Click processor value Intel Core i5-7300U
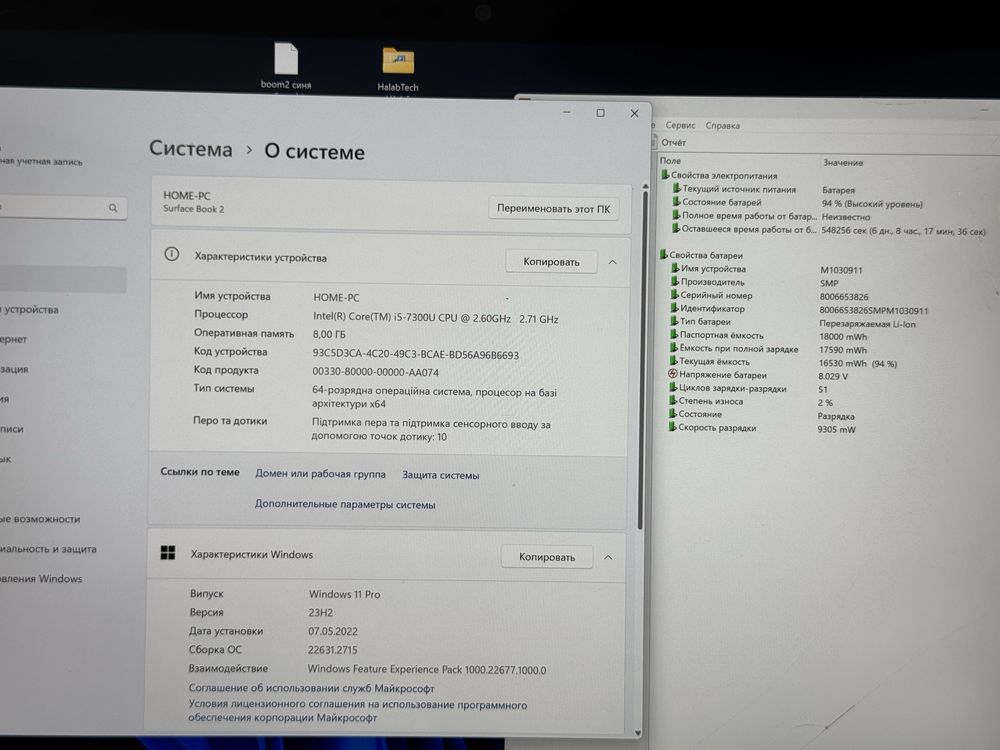 [x=436, y=318]
